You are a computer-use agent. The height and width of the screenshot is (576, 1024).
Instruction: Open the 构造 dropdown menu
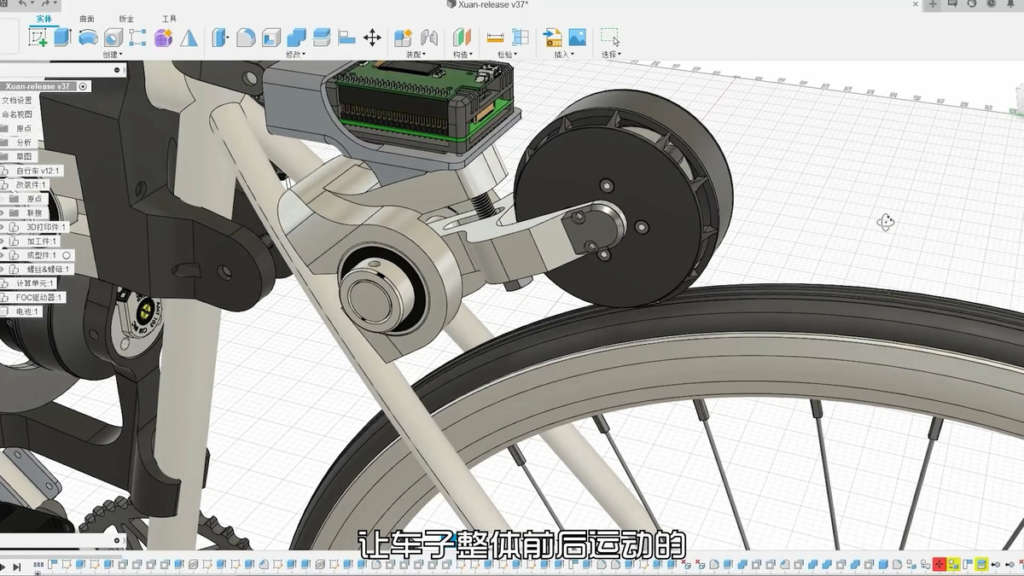click(462, 54)
